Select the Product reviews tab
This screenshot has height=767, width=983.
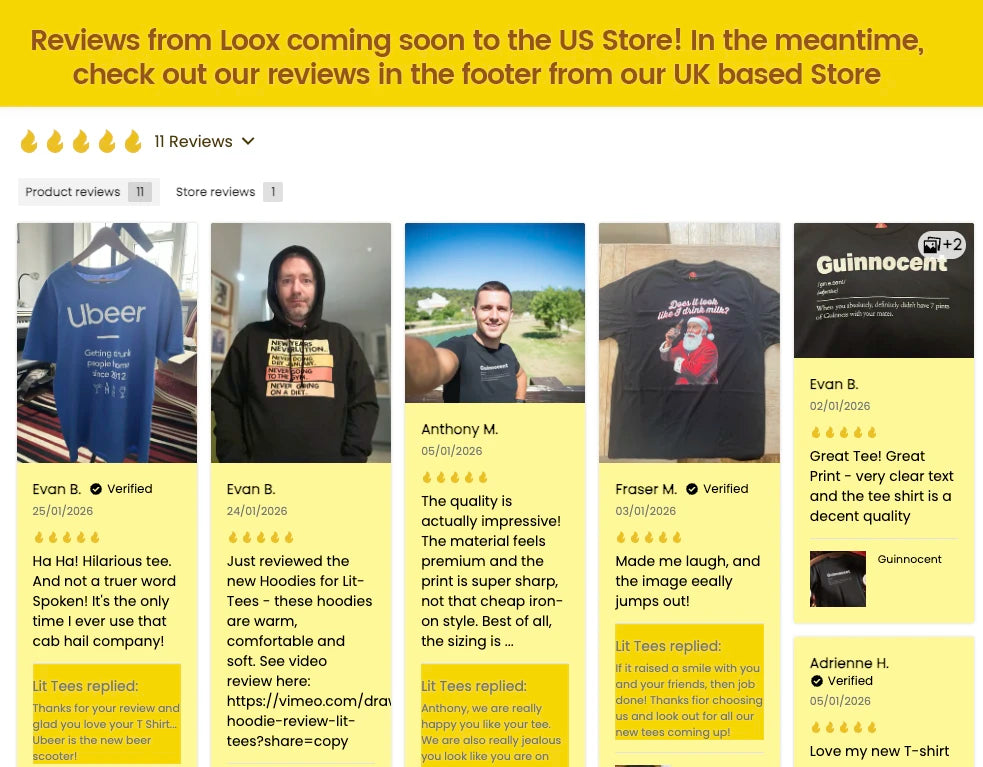88,192
